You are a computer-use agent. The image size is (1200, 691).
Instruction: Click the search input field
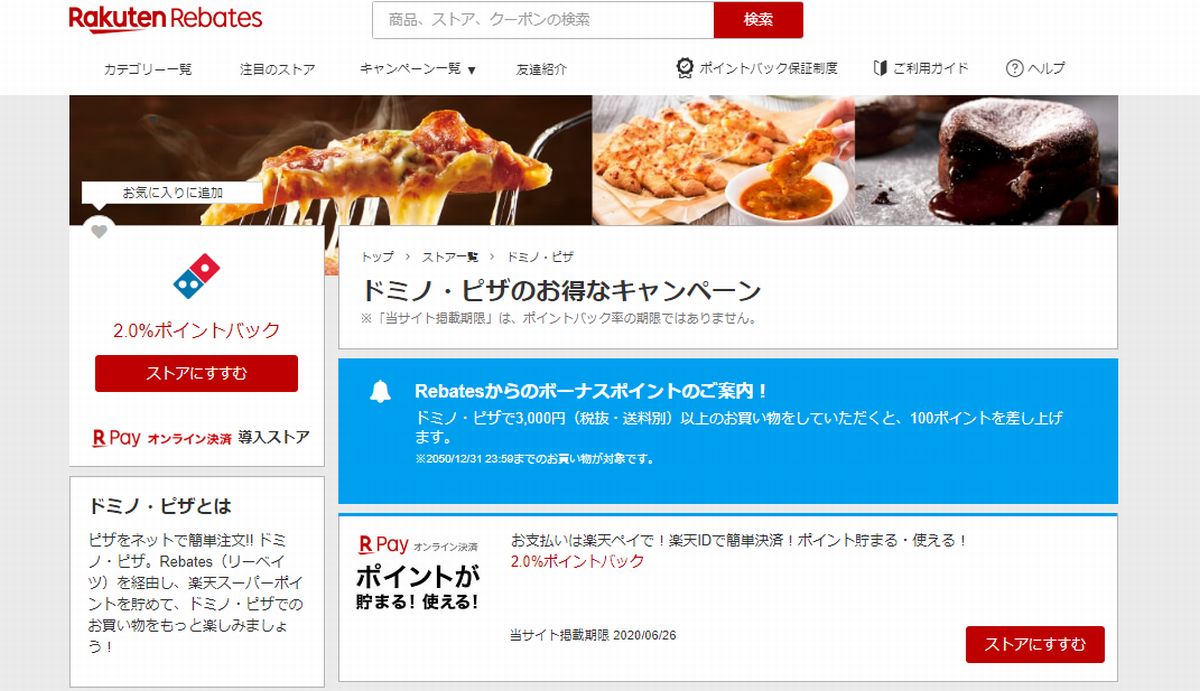pos(543,20)
